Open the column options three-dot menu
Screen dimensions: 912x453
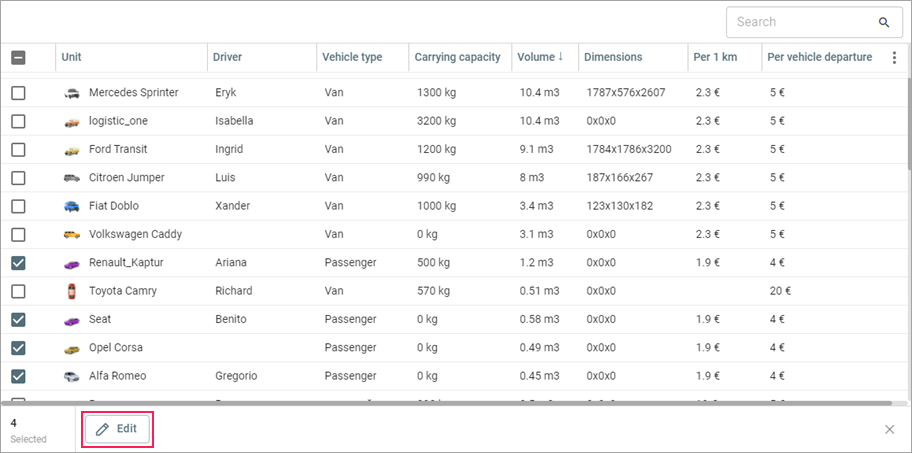tap(894, 58)
